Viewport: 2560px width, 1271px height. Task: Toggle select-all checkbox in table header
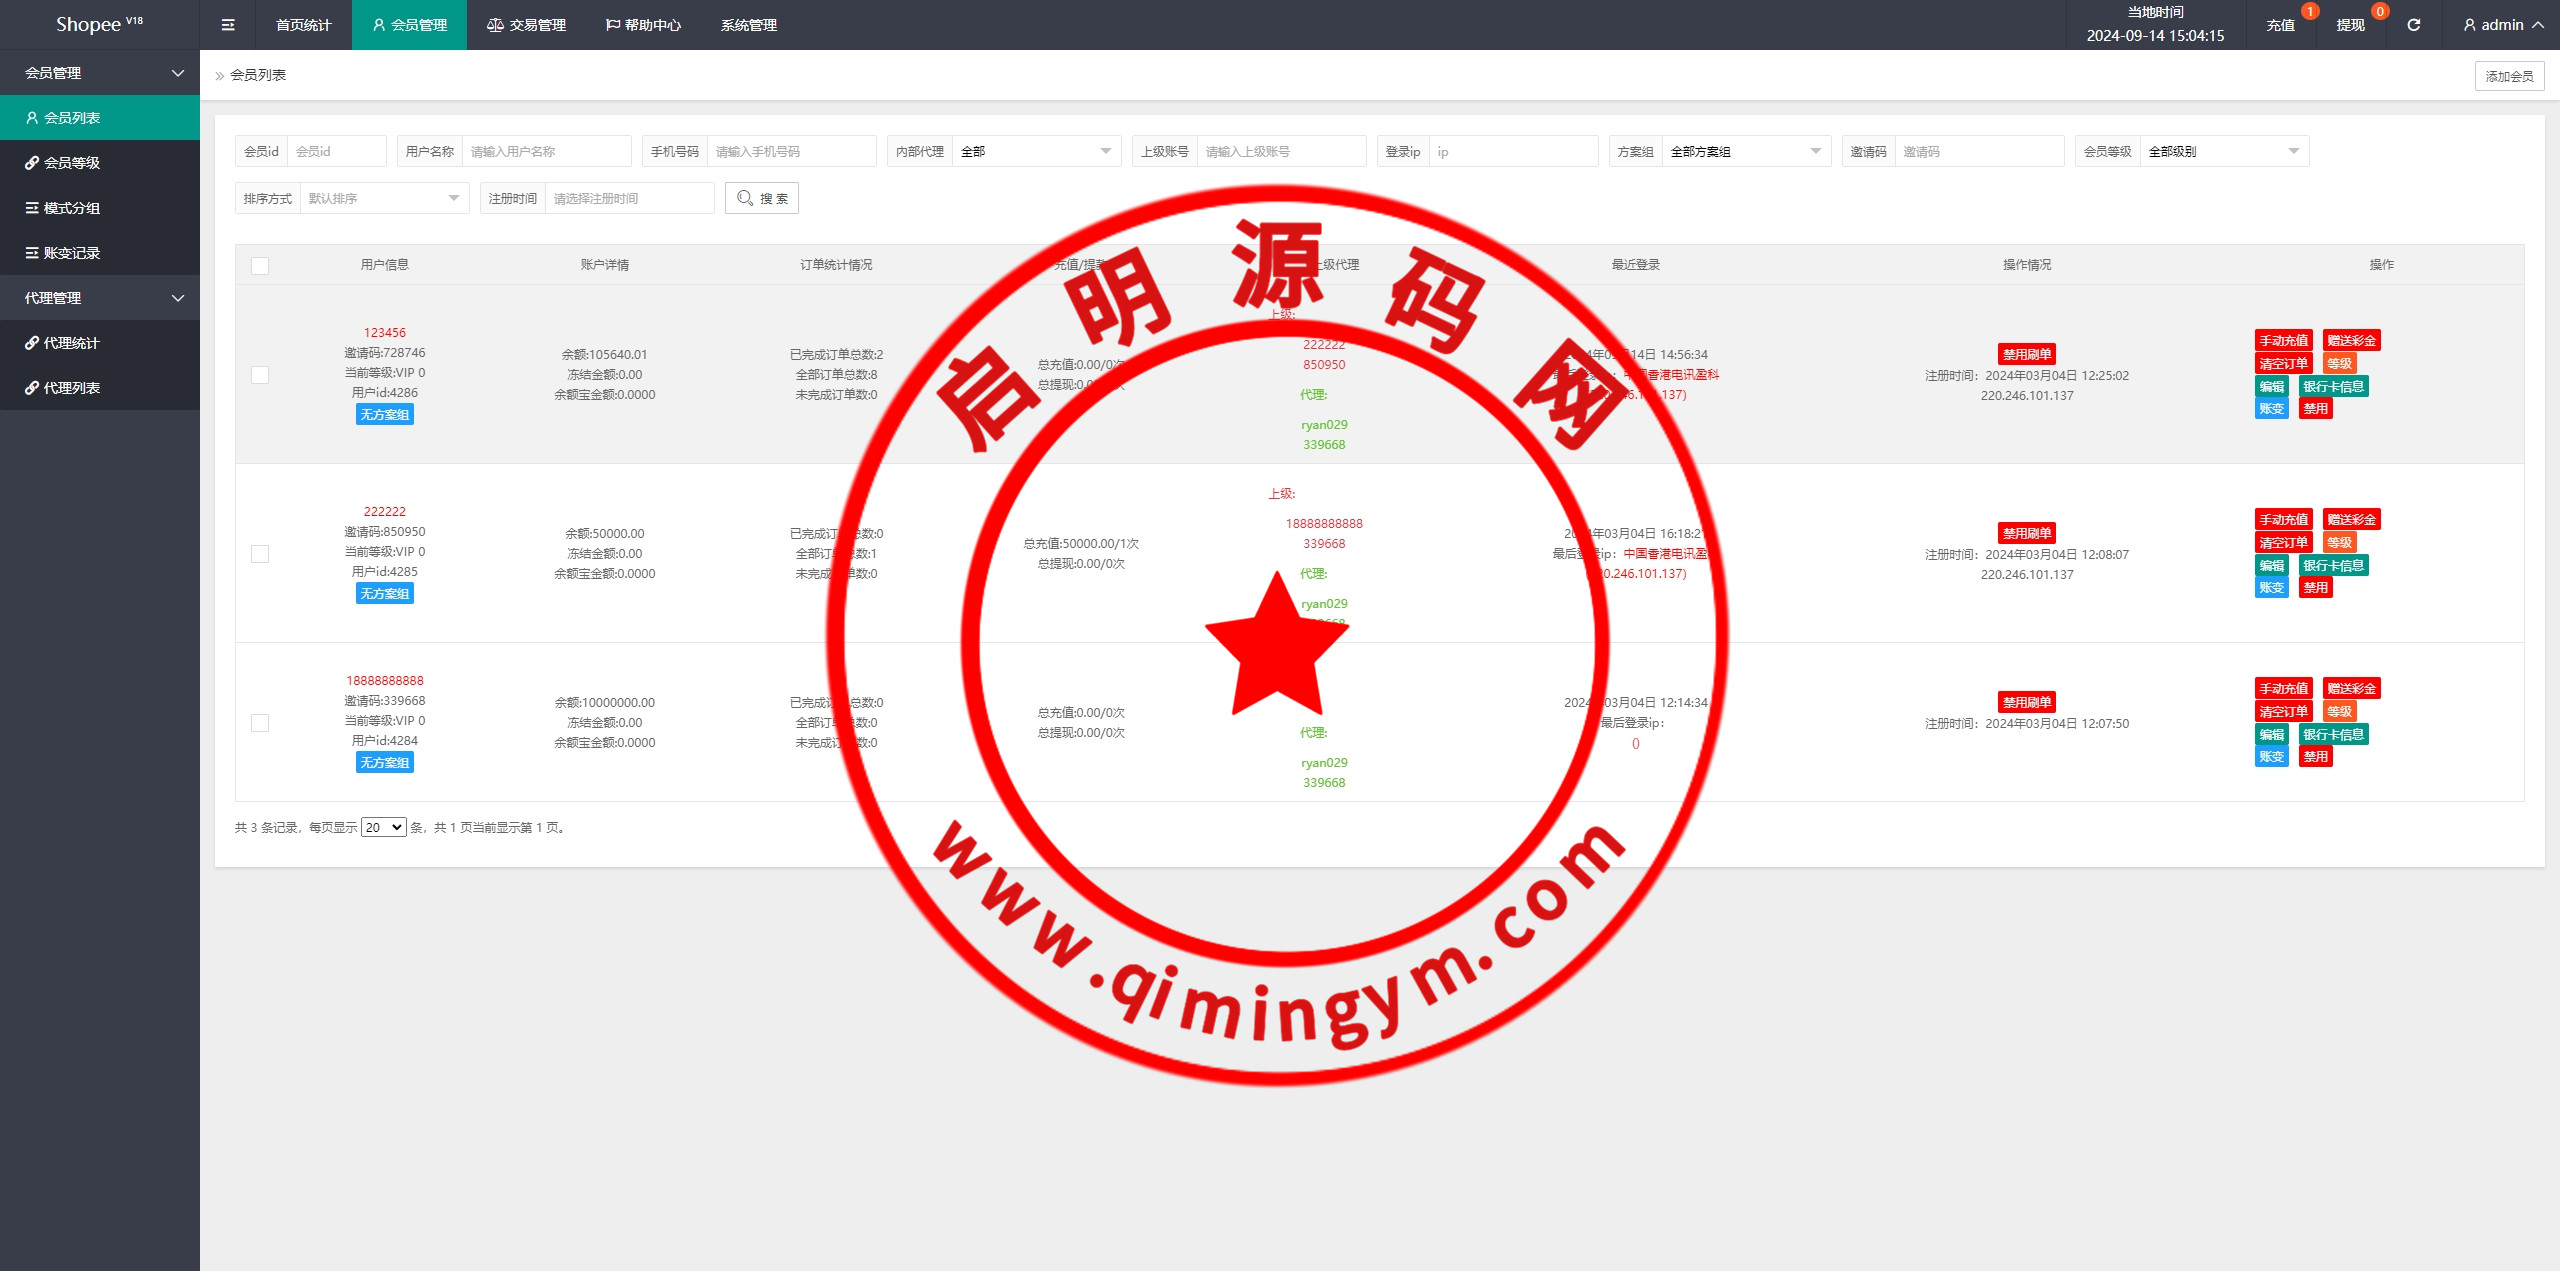pos(260,265)
